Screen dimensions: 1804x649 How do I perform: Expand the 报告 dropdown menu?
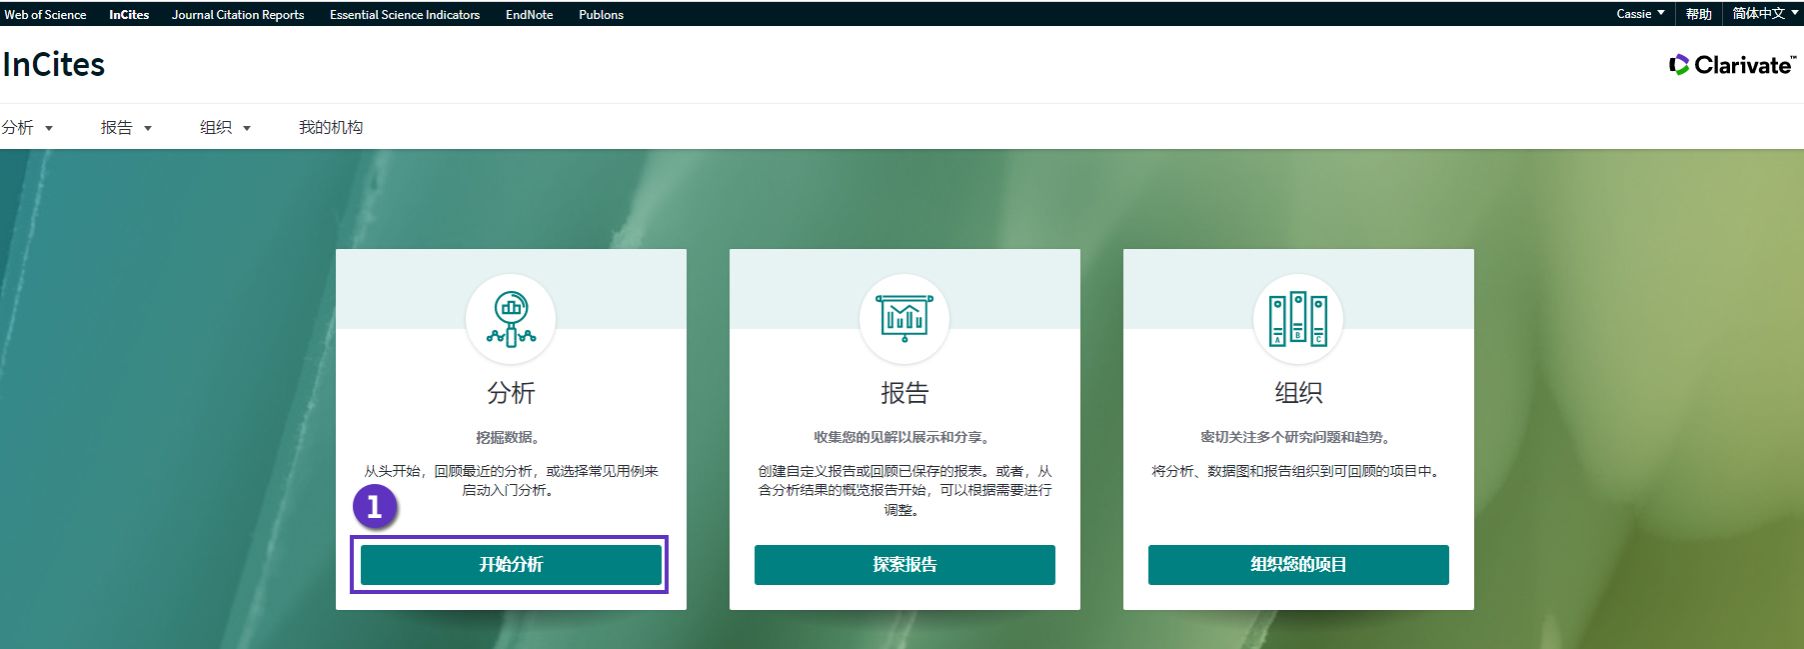pyautogui.click(x=126, y=128)
